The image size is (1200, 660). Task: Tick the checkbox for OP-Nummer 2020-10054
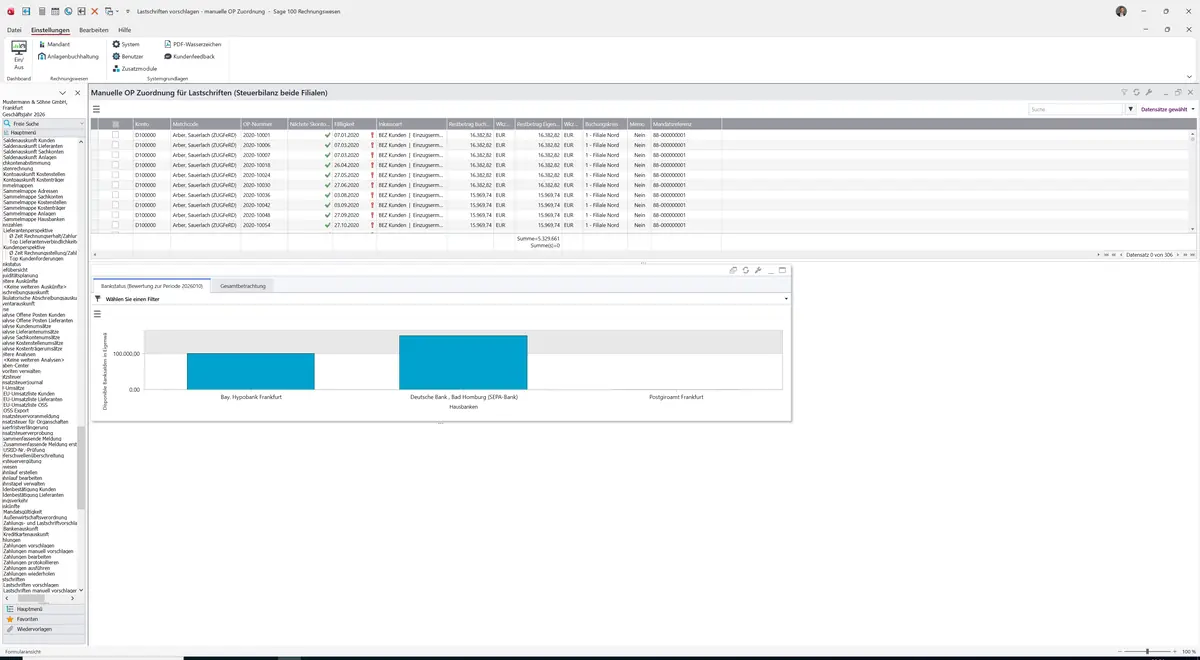click(115, 225)
